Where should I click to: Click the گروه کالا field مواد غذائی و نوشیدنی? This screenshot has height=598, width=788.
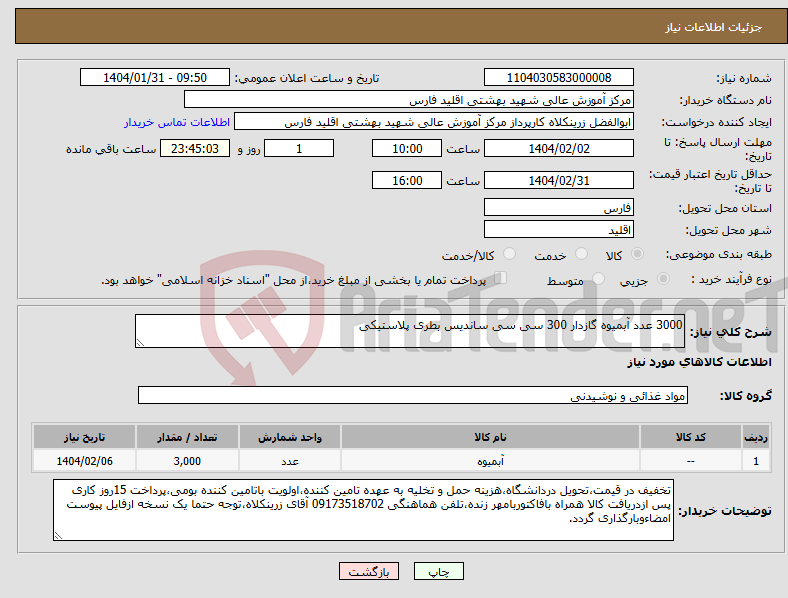(413, 395)
